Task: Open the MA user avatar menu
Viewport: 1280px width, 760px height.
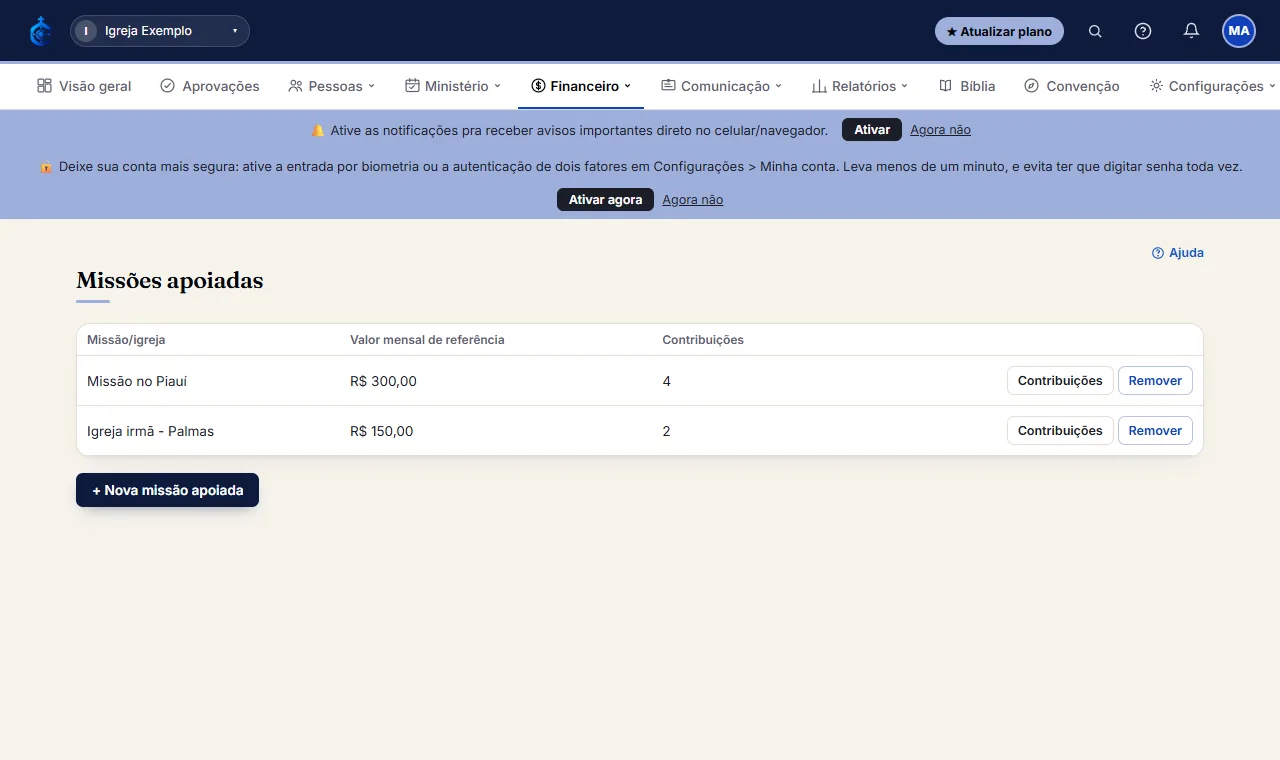Action: [x=1239, y=31]
